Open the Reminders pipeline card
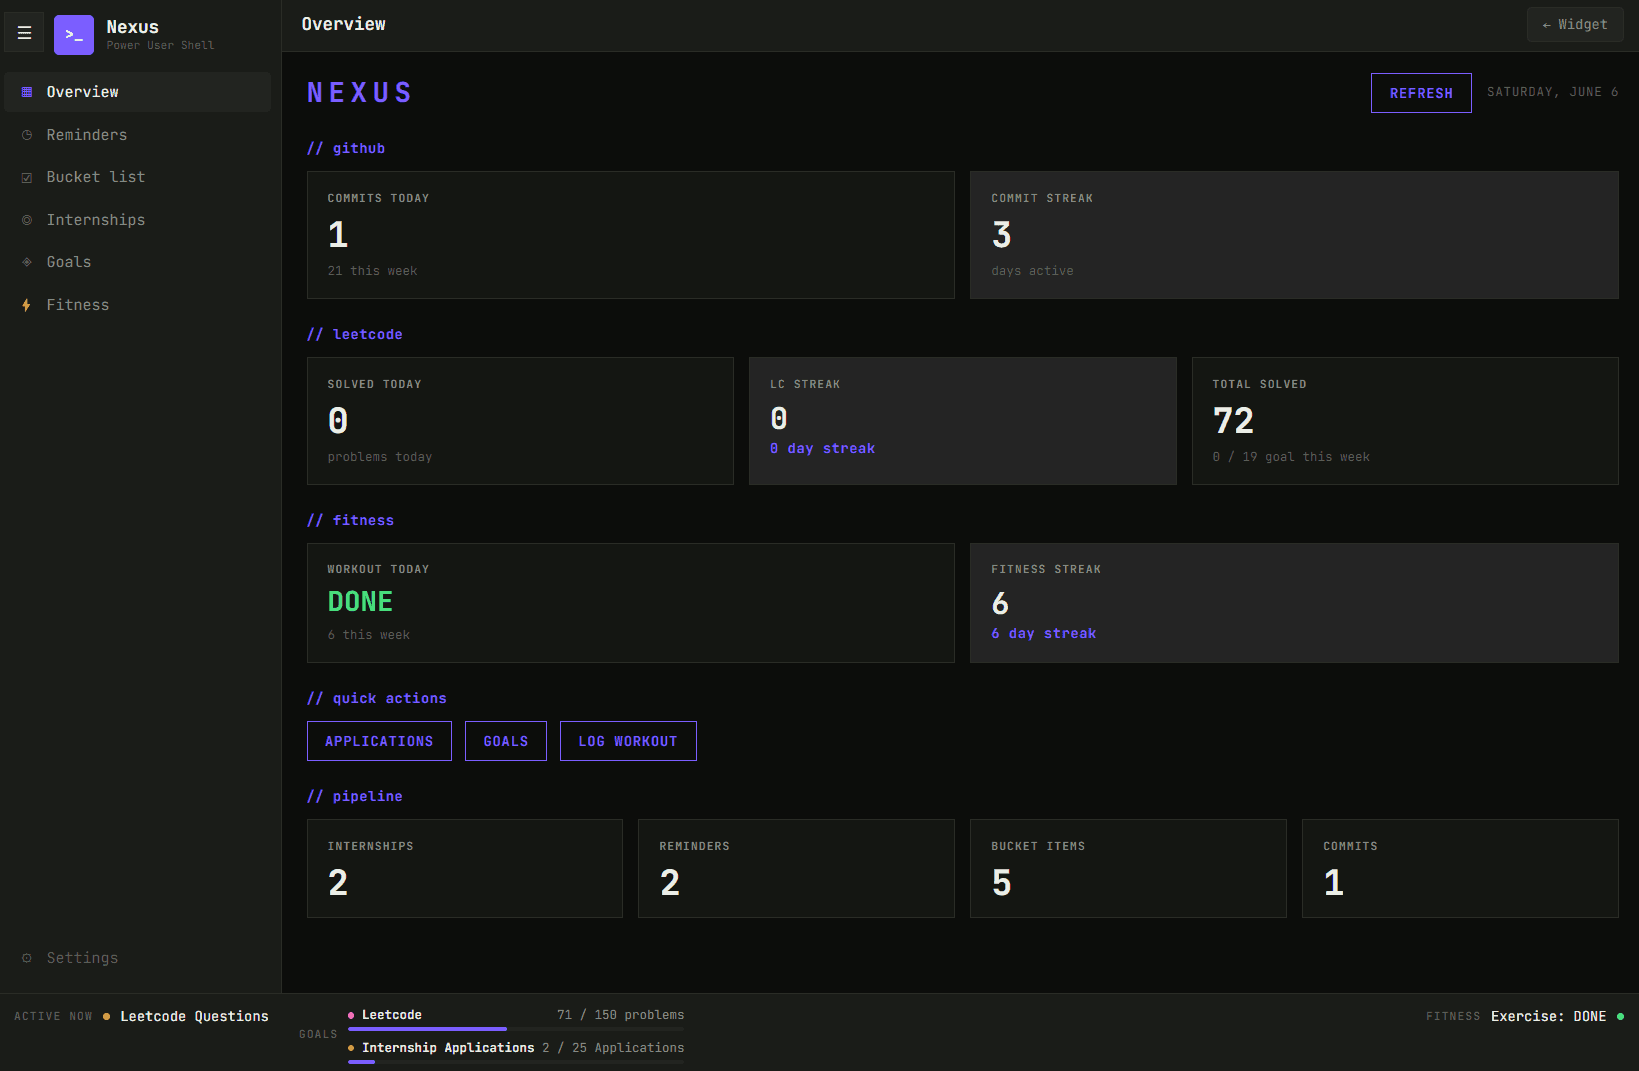1639x1071 pixels. tap(796, 869)
